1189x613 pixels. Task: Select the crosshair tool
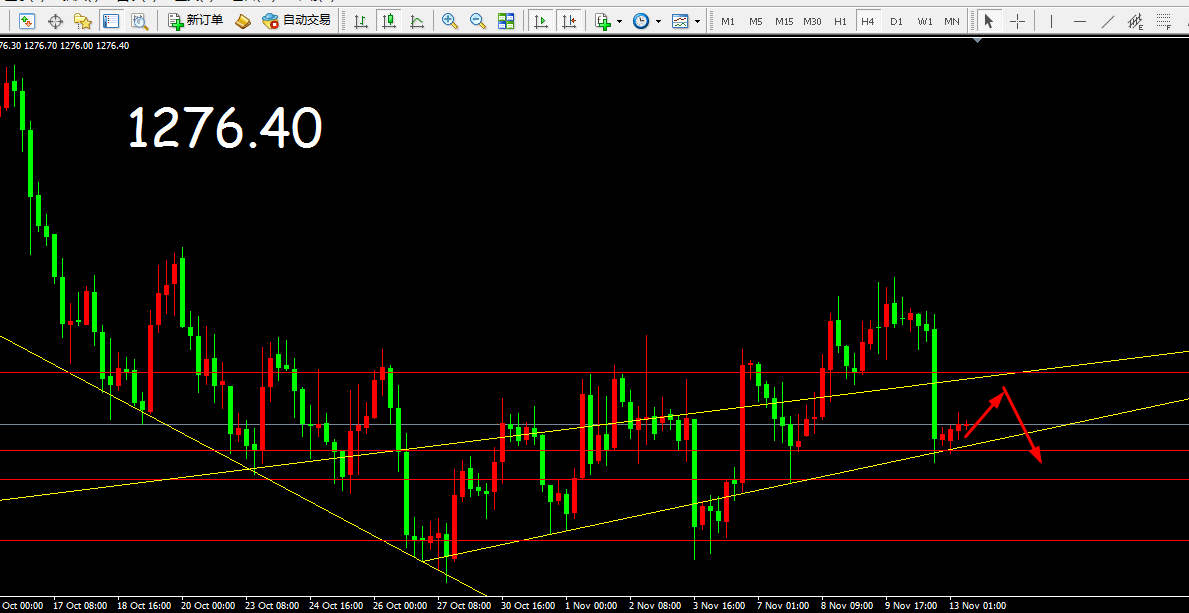[1017, 21]
